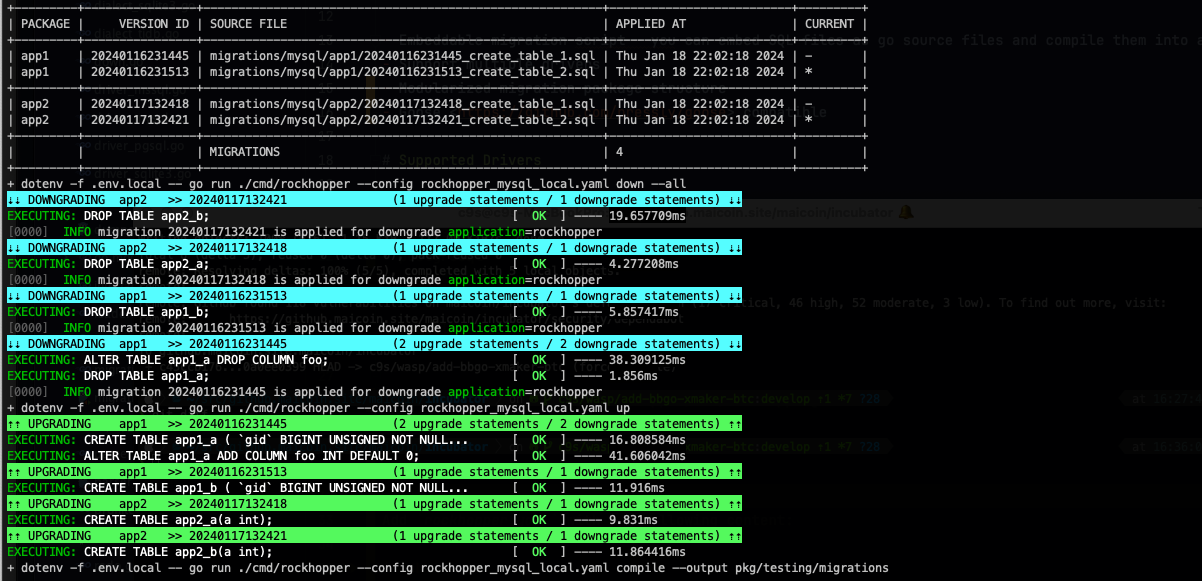This screenshot has width=1202, height=581.
Task: Click the DROP TABLE app1_b; statement
Action: pyautogui.click(x=148, y=313)
